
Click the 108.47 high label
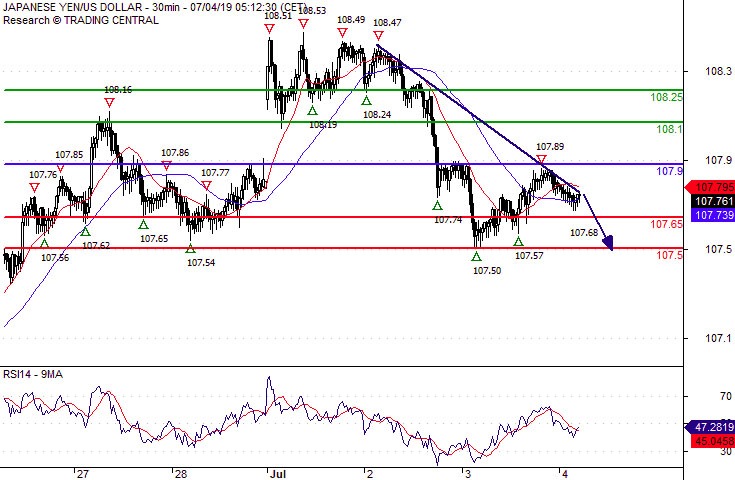pyautogui.click(x=387, y=22)
